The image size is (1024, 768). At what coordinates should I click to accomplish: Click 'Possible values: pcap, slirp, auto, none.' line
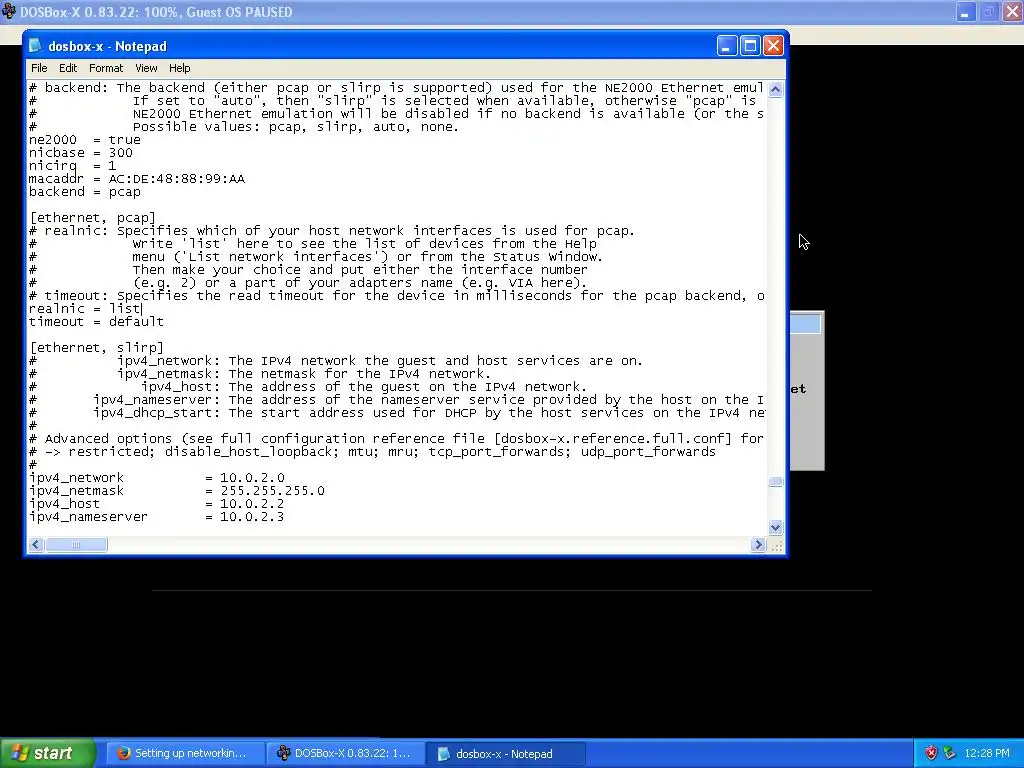click(244, 127)
